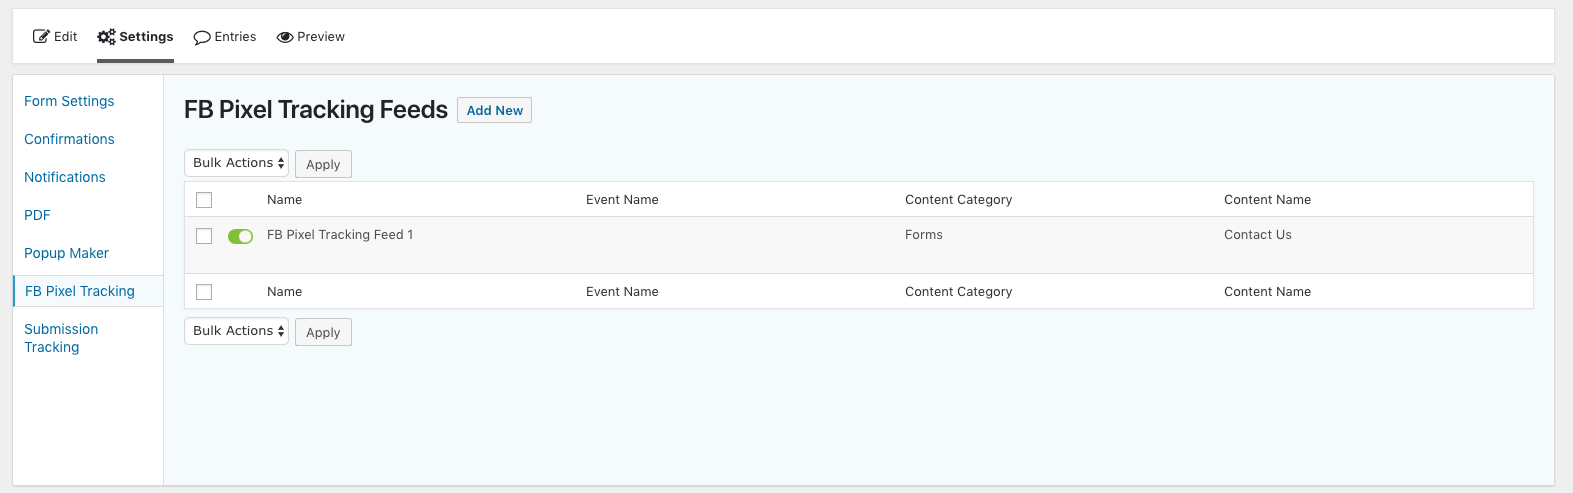Click the Preview eye icon
Screen dimensions: 1573x493
285,37
